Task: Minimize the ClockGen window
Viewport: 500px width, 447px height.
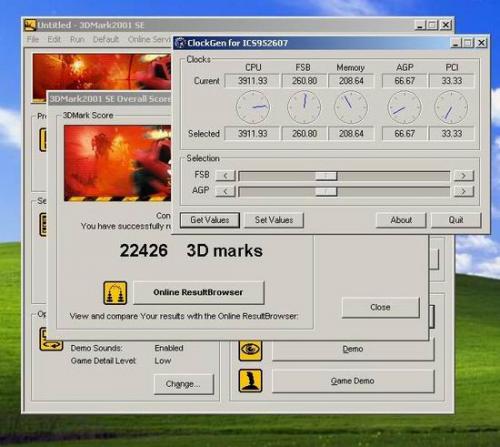Action: coord(456,43)
